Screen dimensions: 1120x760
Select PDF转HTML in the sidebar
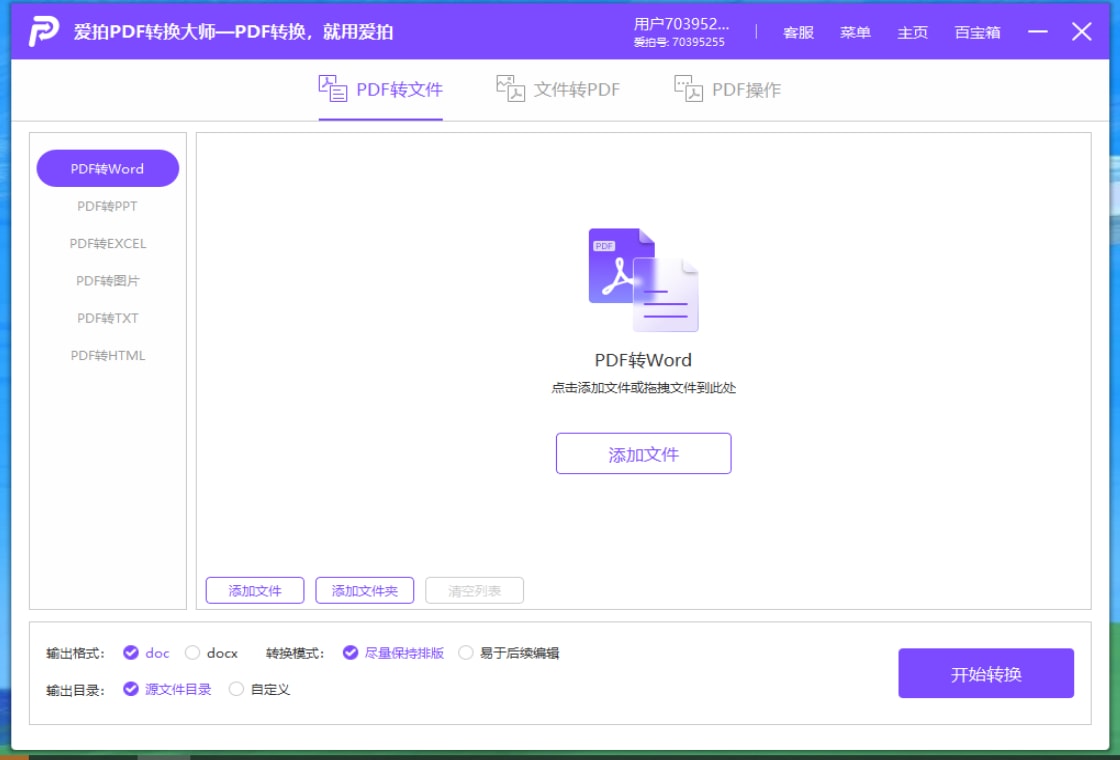[x=108, y=355]
